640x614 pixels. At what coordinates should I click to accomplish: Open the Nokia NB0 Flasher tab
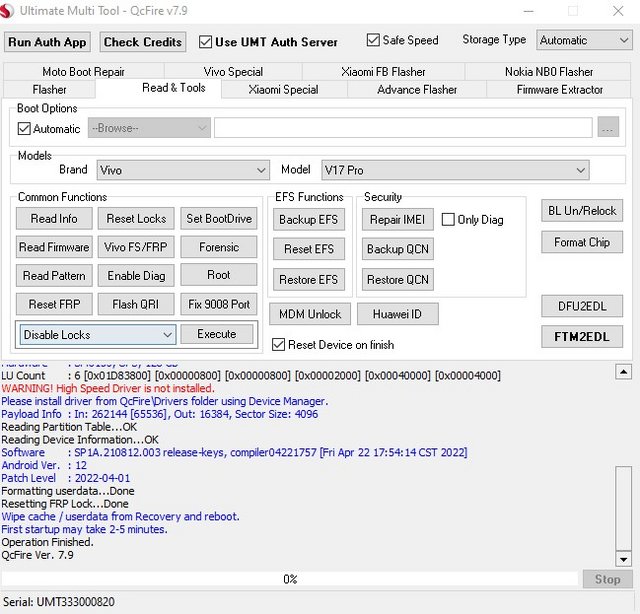549,71
